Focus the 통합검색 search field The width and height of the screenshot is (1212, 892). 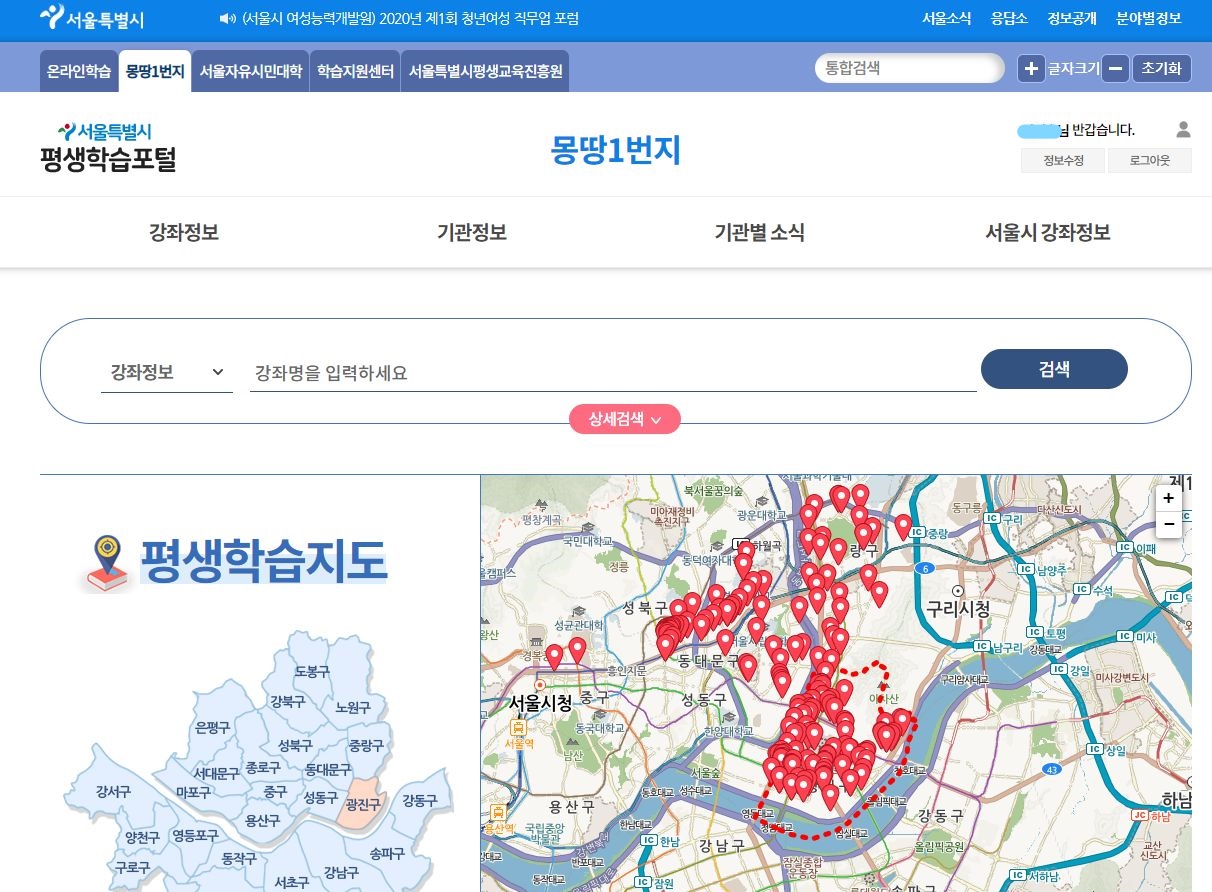pyautogui.click(x=910, y=68)
